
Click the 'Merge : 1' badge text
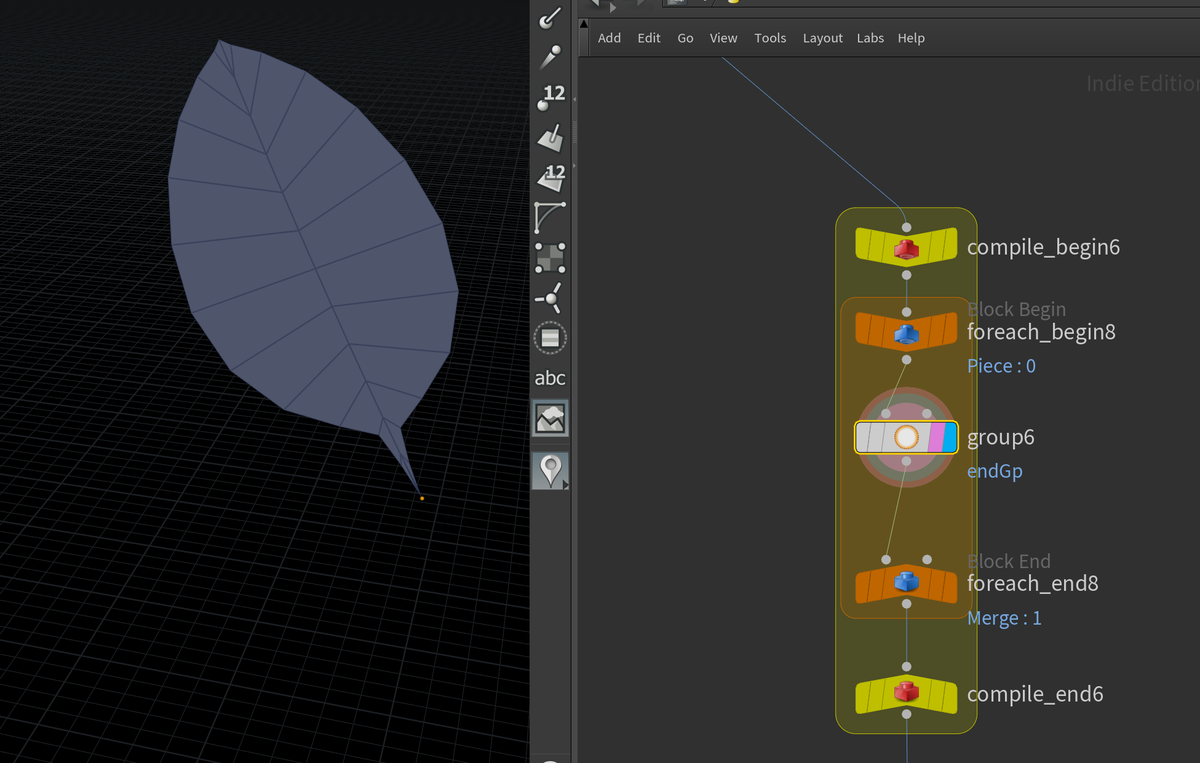point(1004,618)
